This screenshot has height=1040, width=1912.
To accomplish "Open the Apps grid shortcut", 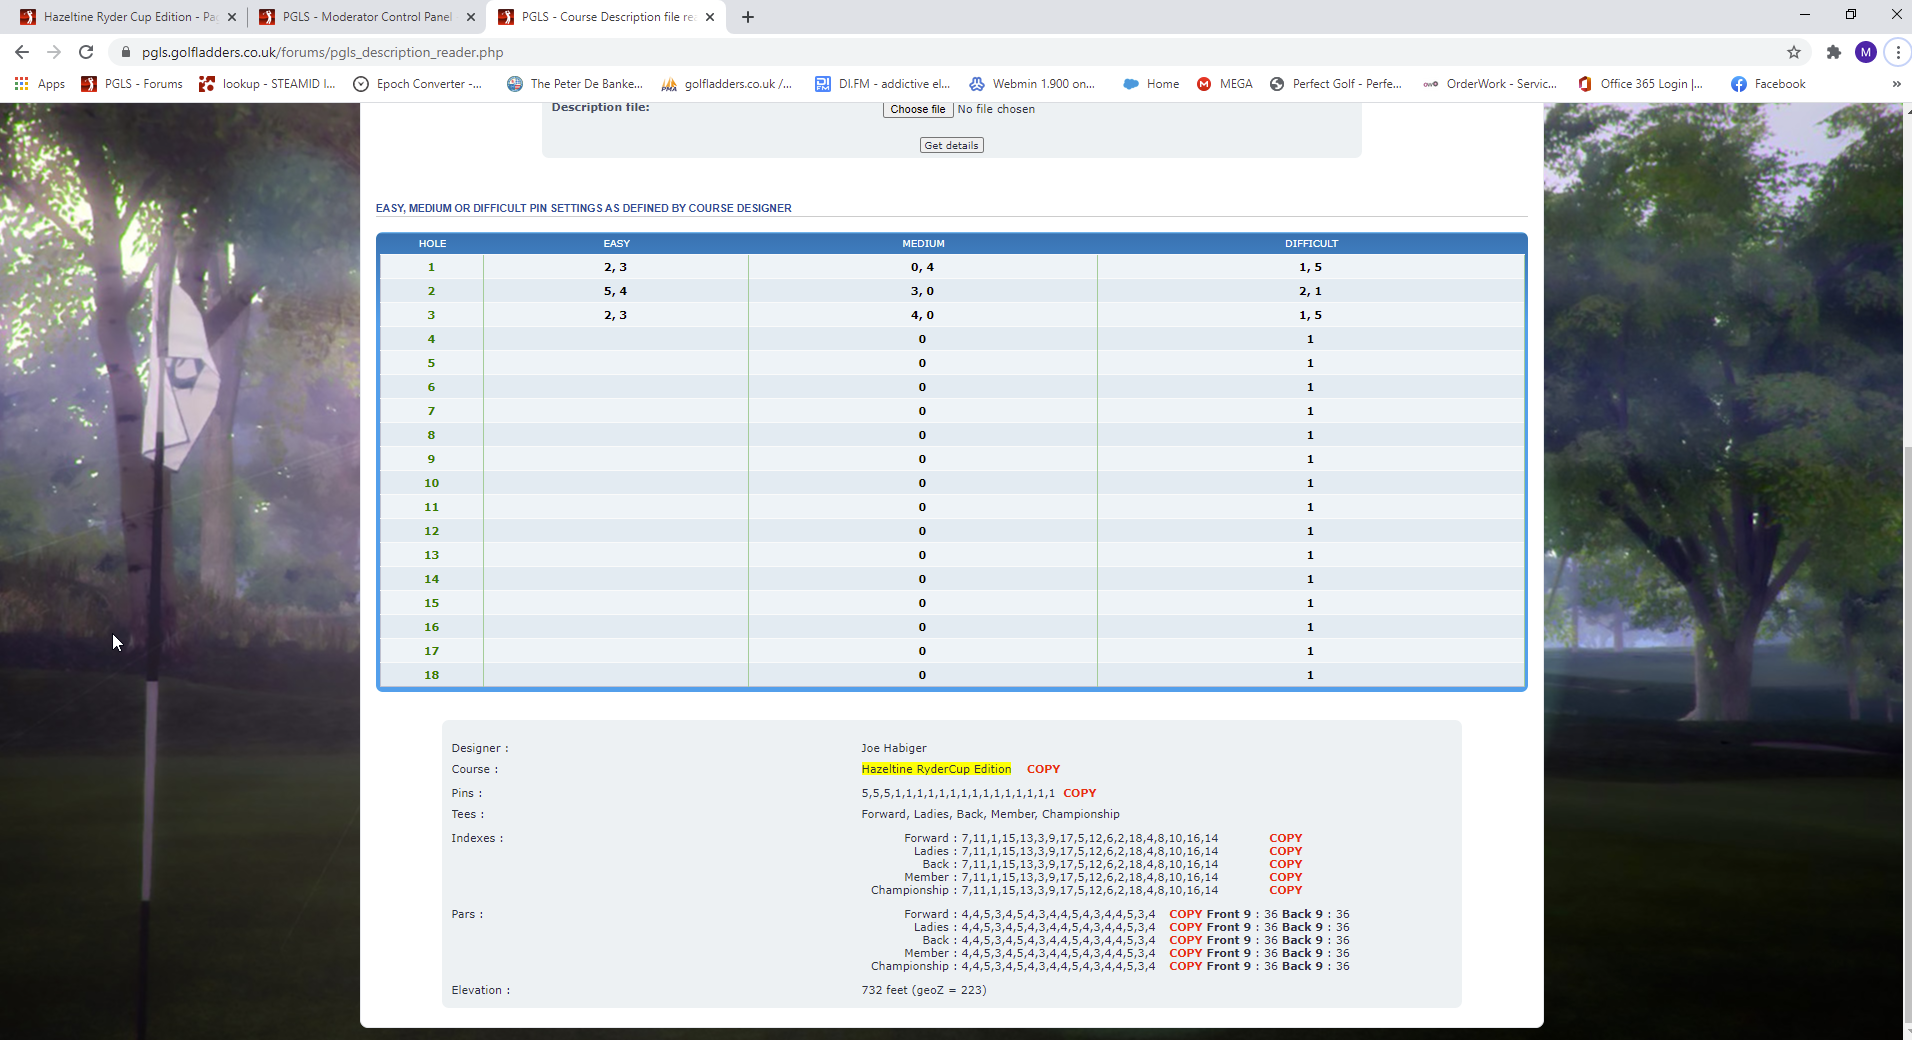I will pyautogui.click(x=40, y=84).
